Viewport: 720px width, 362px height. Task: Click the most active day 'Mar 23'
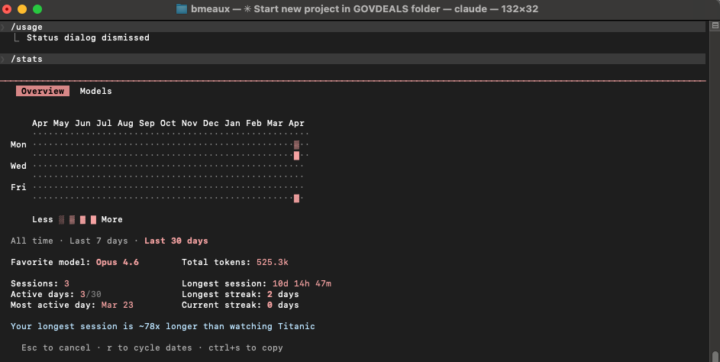point(117,305)
